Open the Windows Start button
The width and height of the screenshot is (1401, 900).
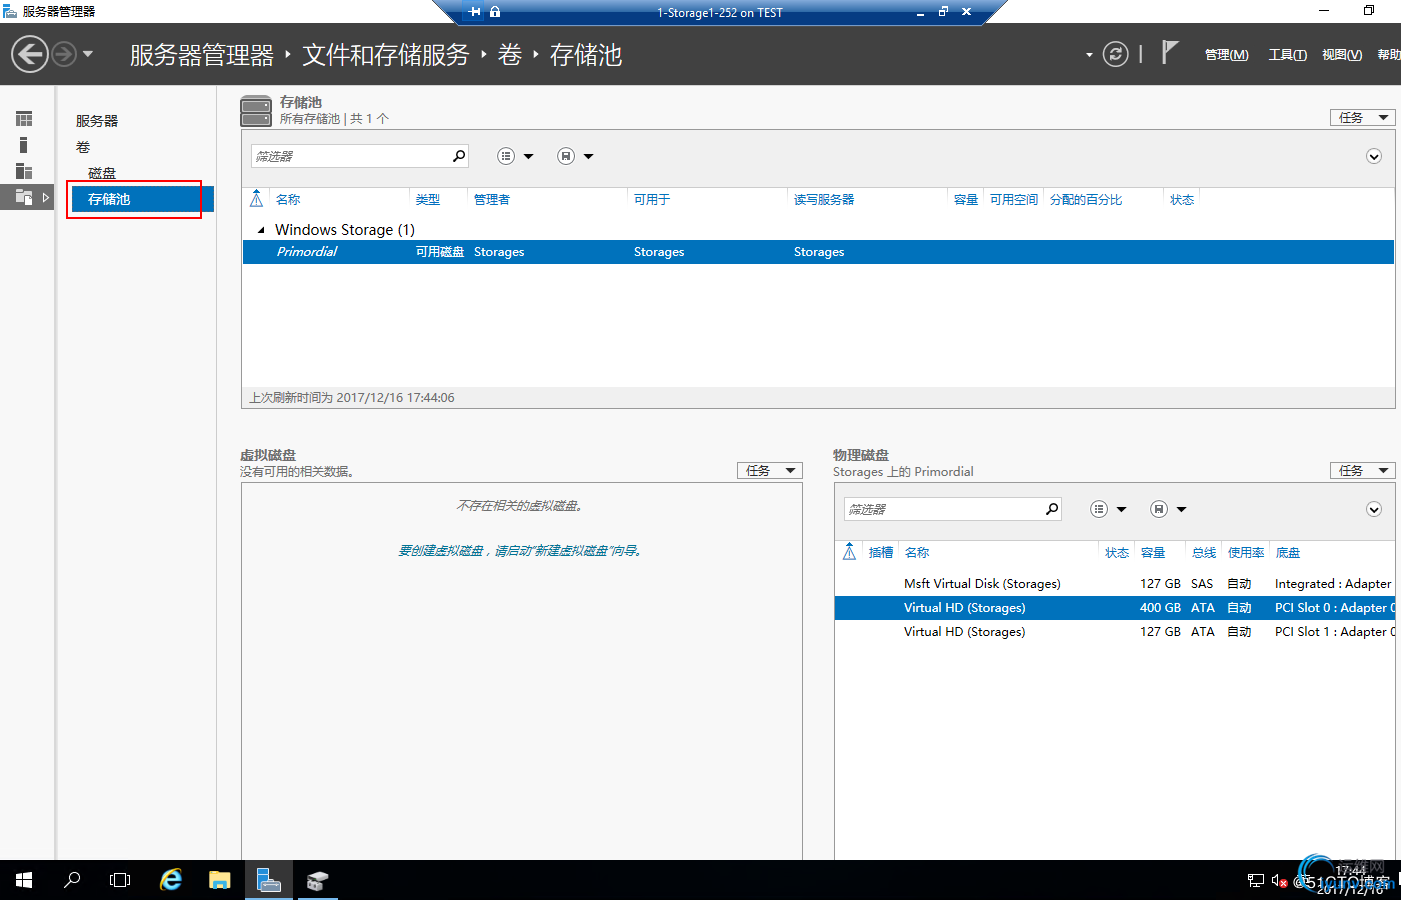pos(24,880)
